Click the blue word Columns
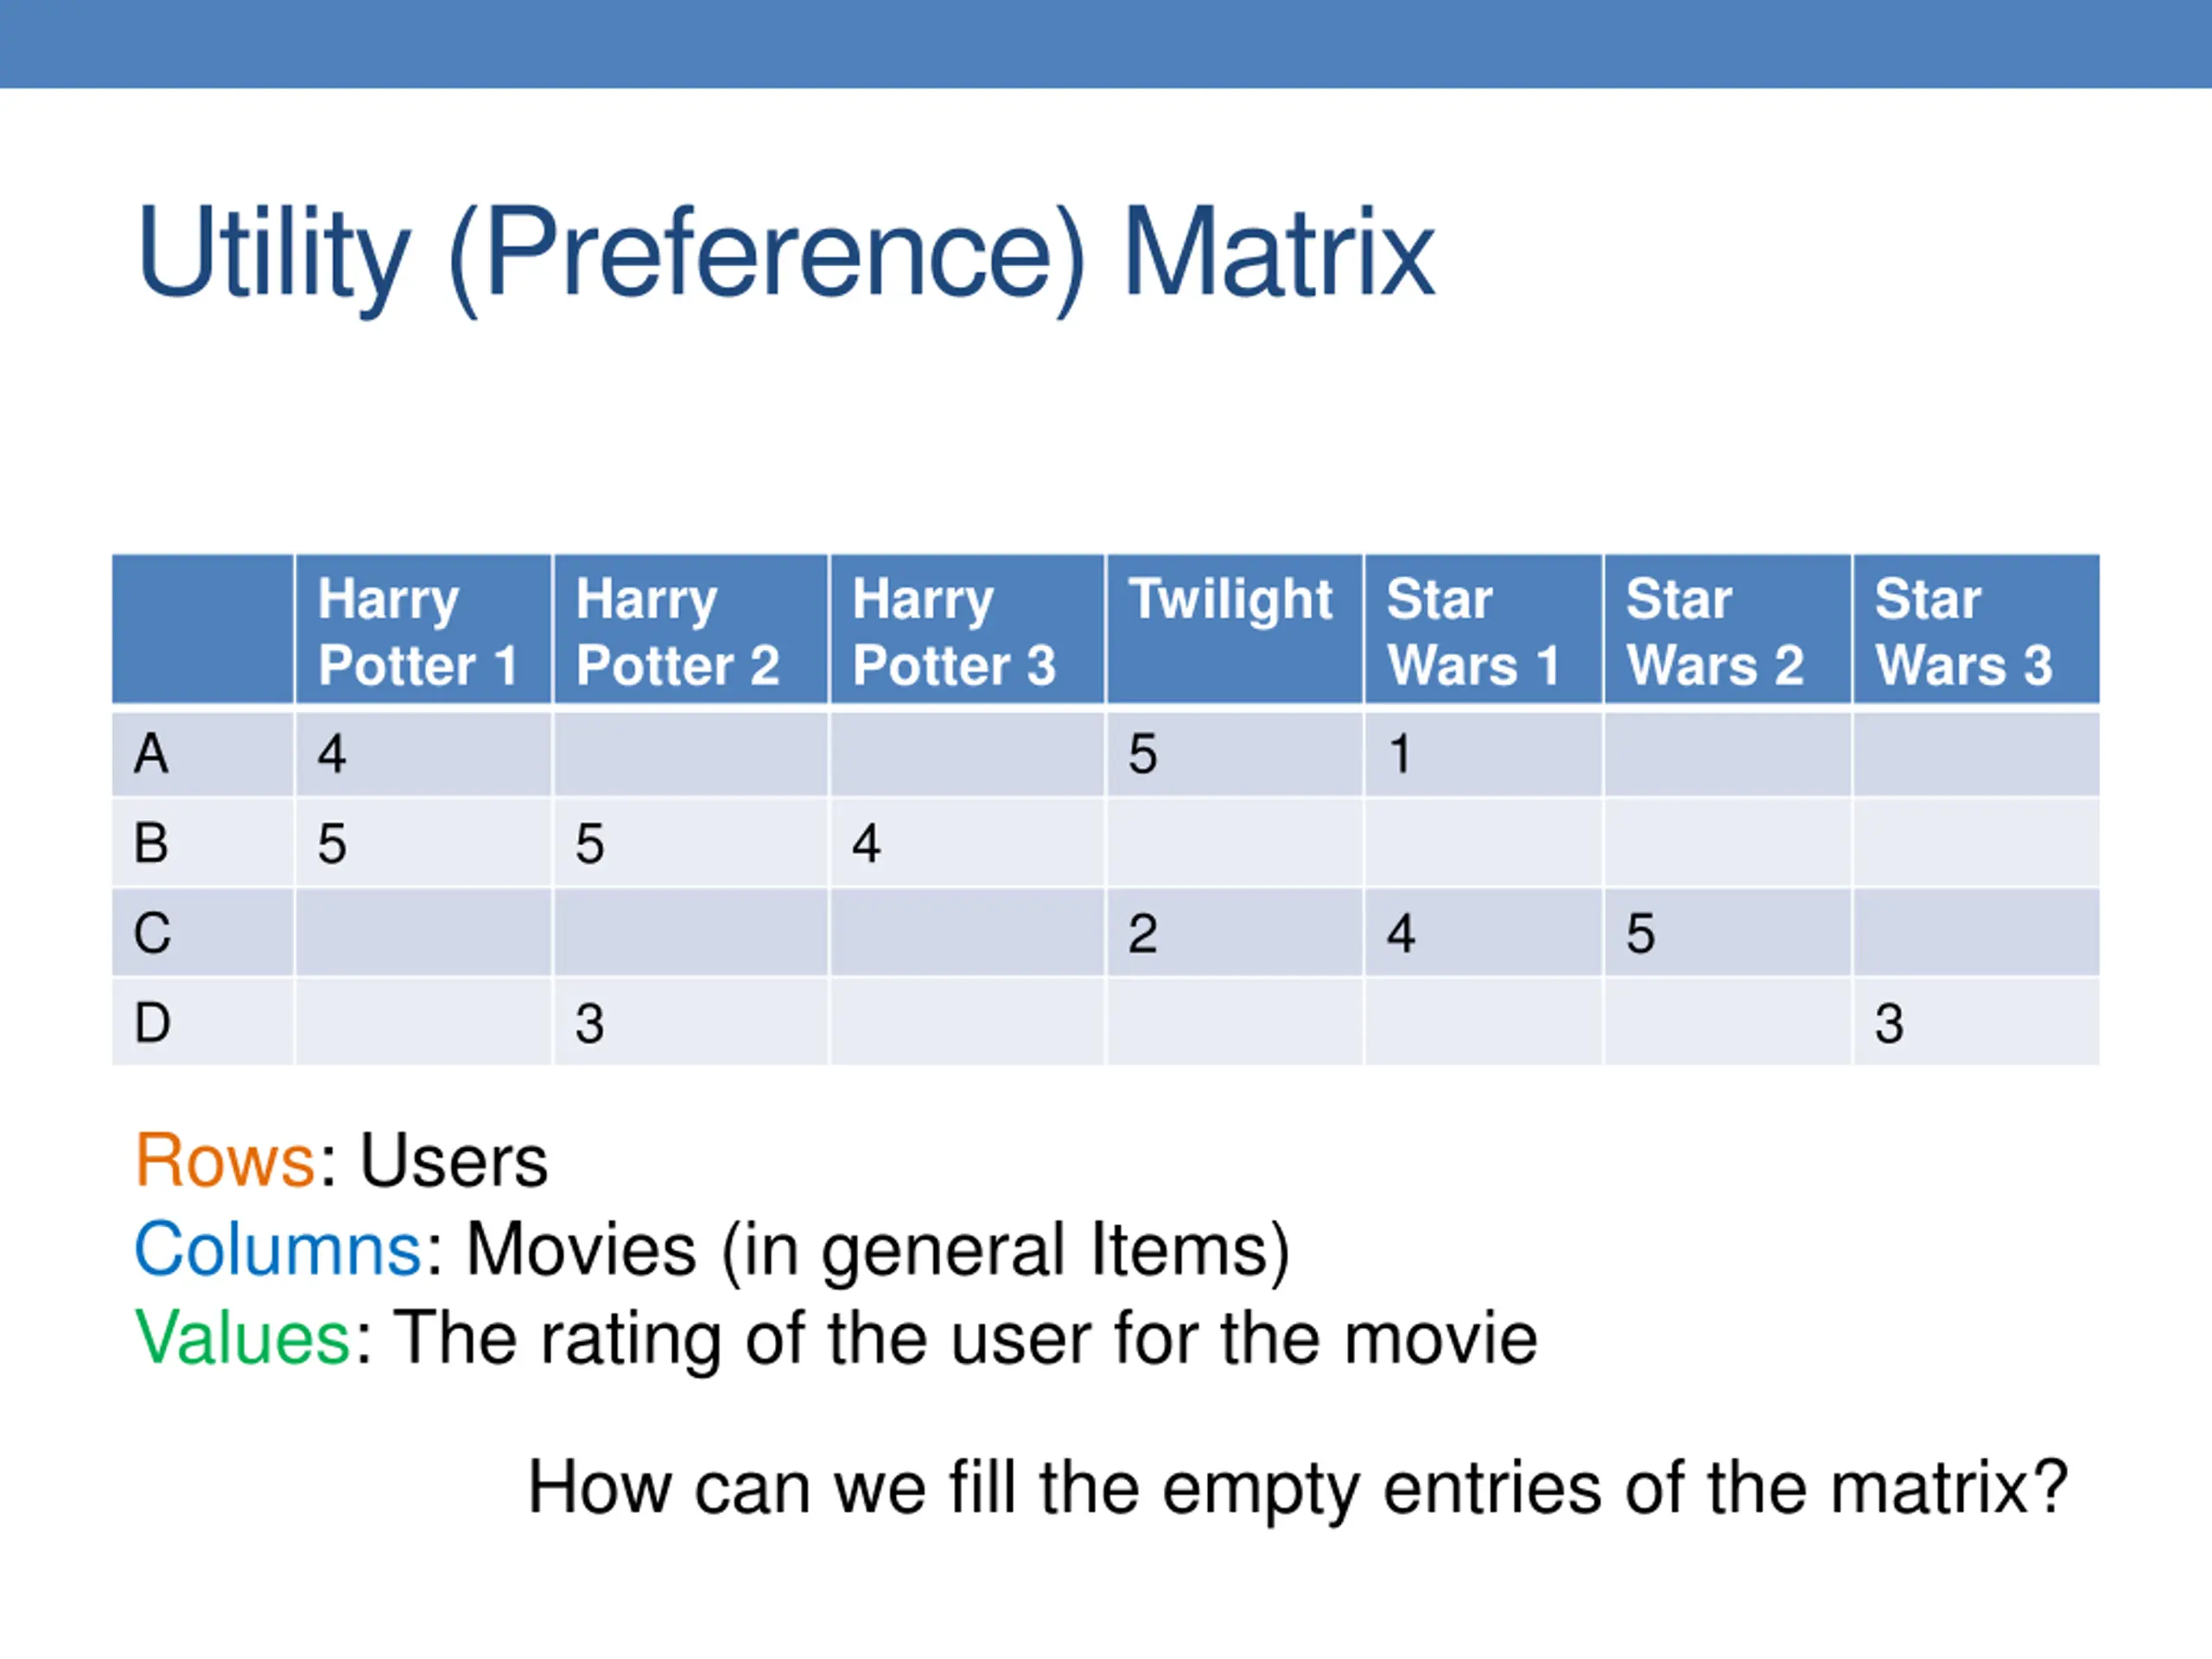Viewport: 2212px width, 1659px height. coord(279,1250)
